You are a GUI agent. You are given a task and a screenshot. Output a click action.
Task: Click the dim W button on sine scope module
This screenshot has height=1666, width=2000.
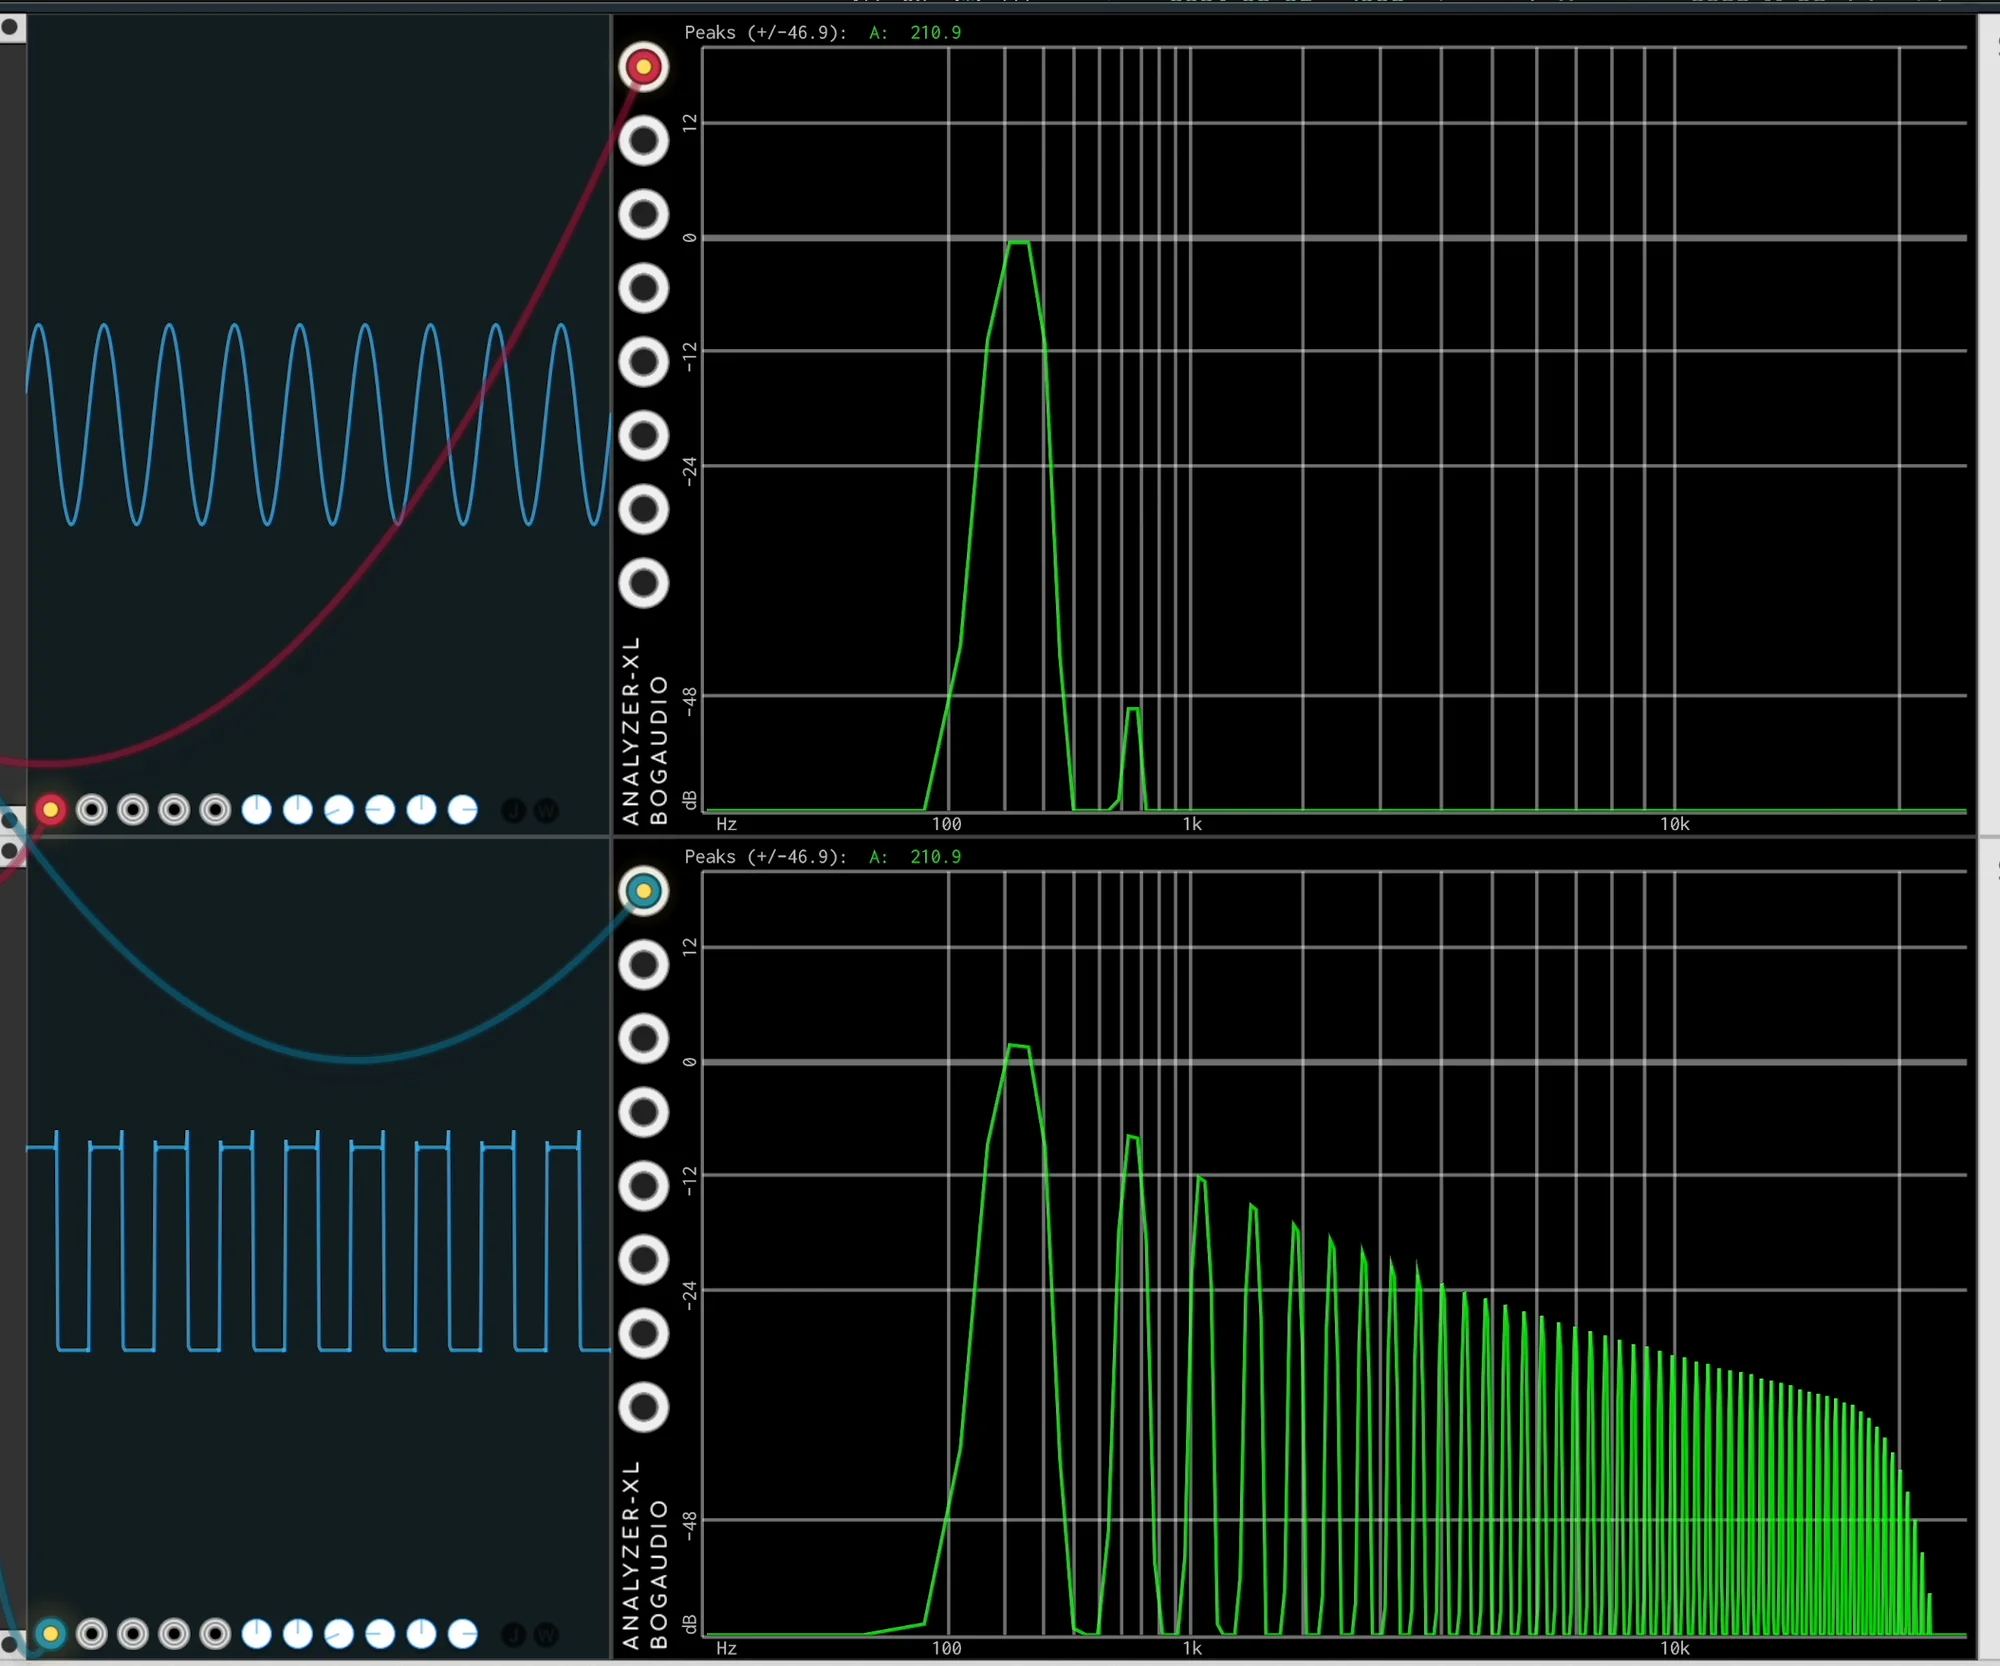pyautogui.click(x=546, y=811)
